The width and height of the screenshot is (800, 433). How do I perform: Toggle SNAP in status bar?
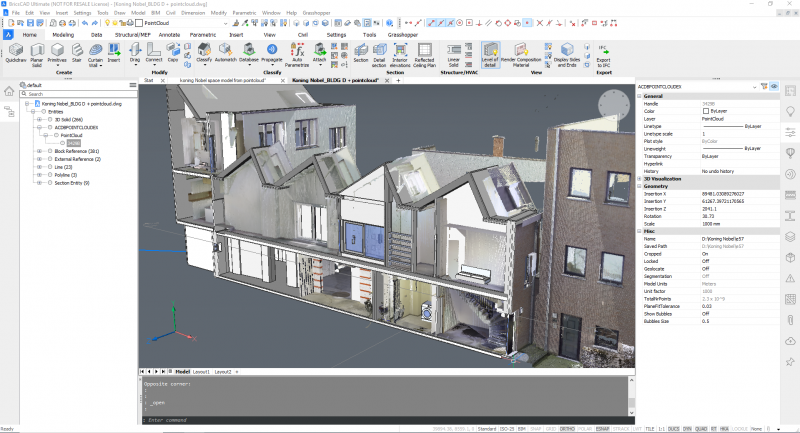click(x=536, y=429)
